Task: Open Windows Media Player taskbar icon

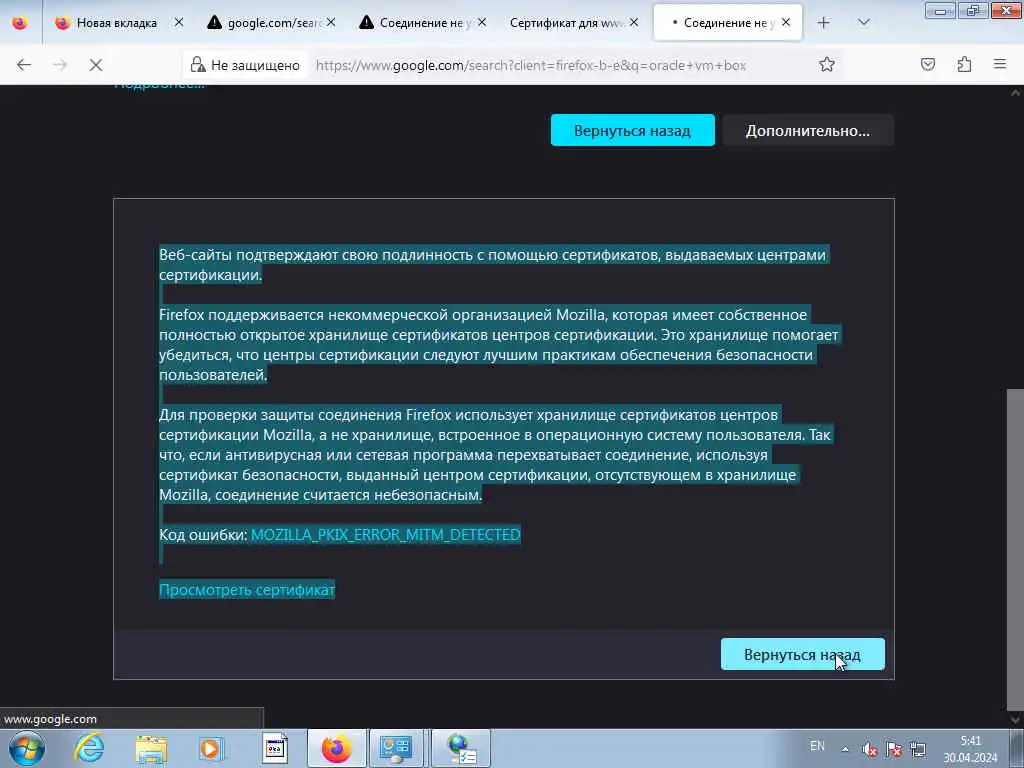Action: pyautogui.click(x=211, y=748)
